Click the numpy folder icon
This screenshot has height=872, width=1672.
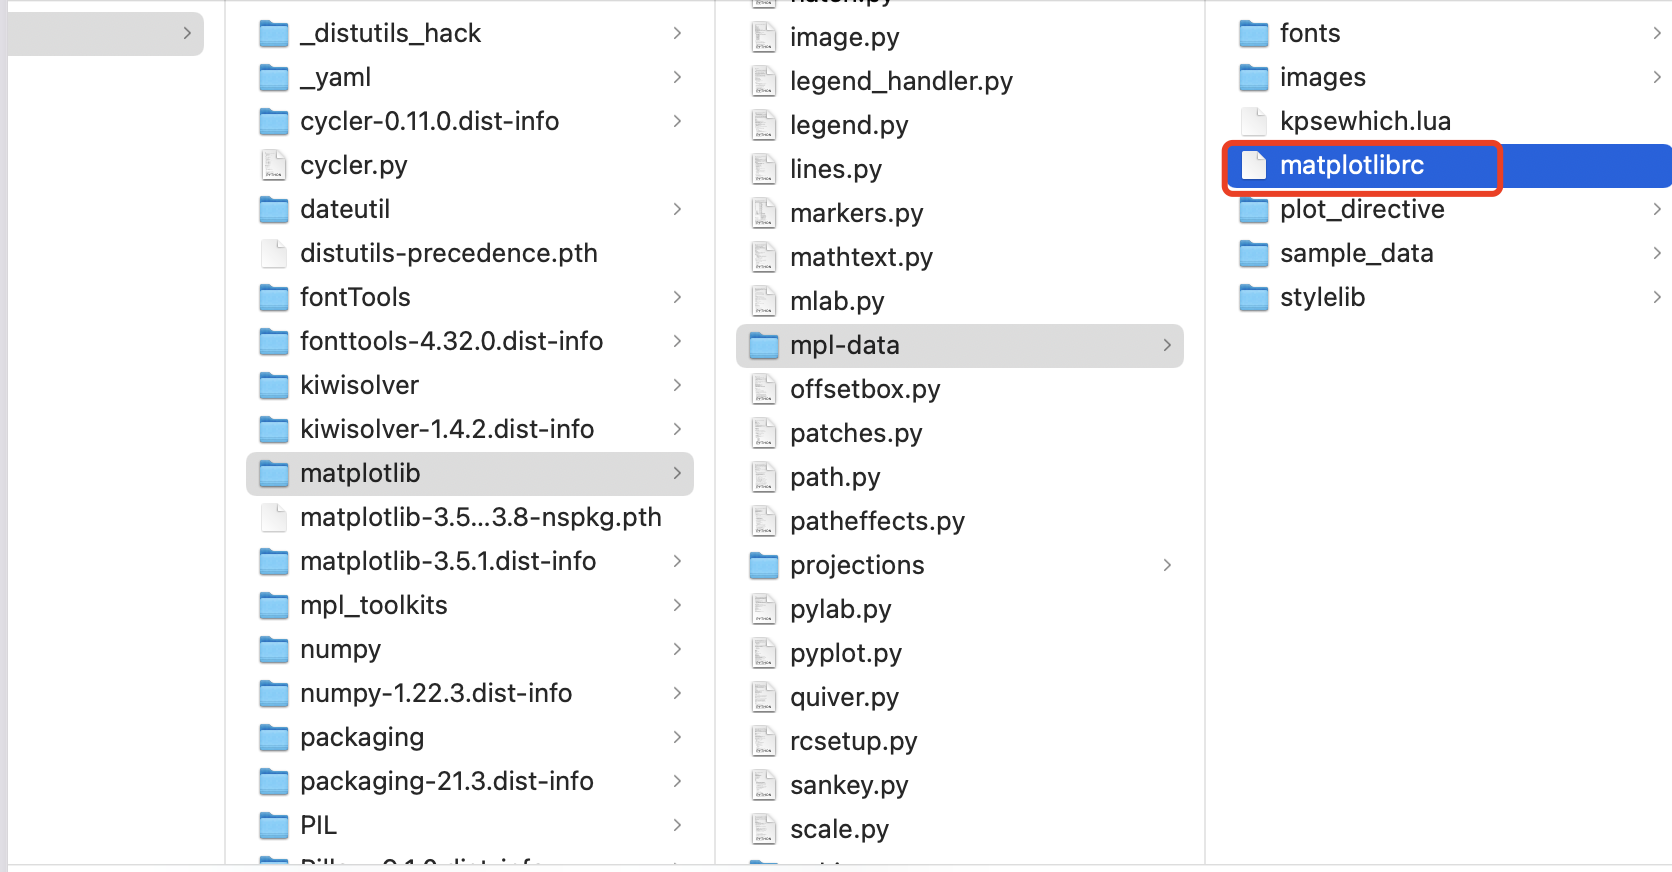click(274, 650)
